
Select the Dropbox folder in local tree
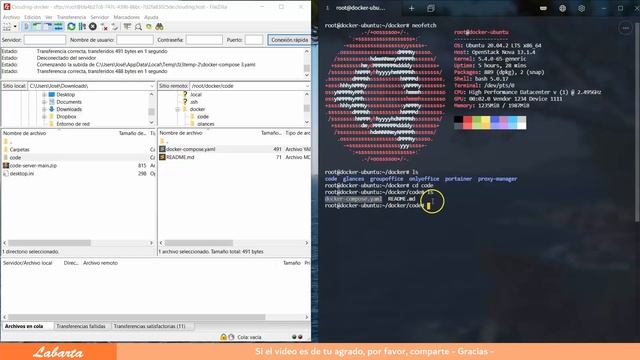(66, 117)
